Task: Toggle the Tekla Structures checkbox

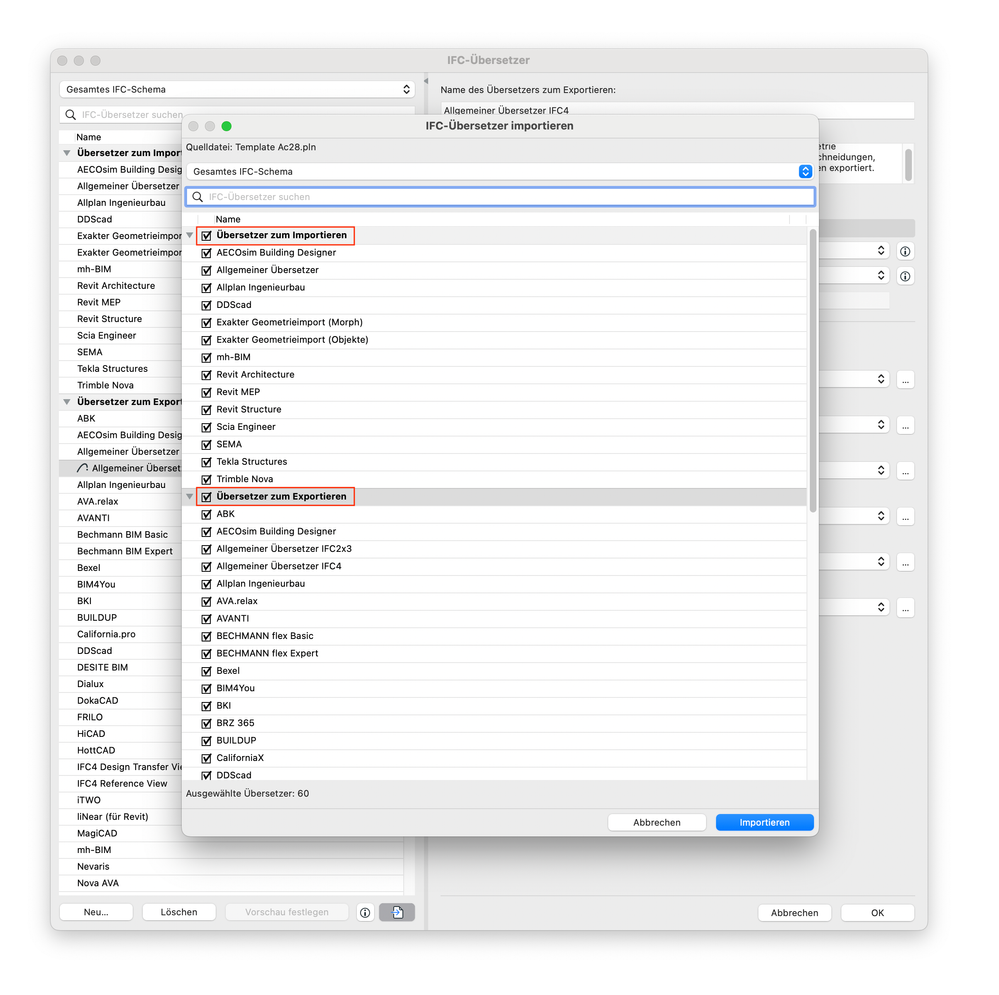Action: [206, 462]
